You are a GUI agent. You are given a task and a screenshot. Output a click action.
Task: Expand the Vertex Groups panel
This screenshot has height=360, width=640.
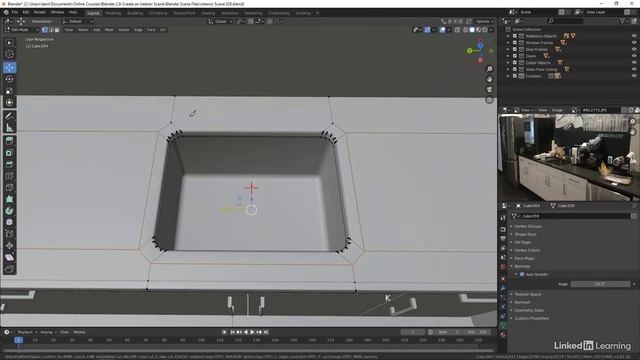(528, 226)
